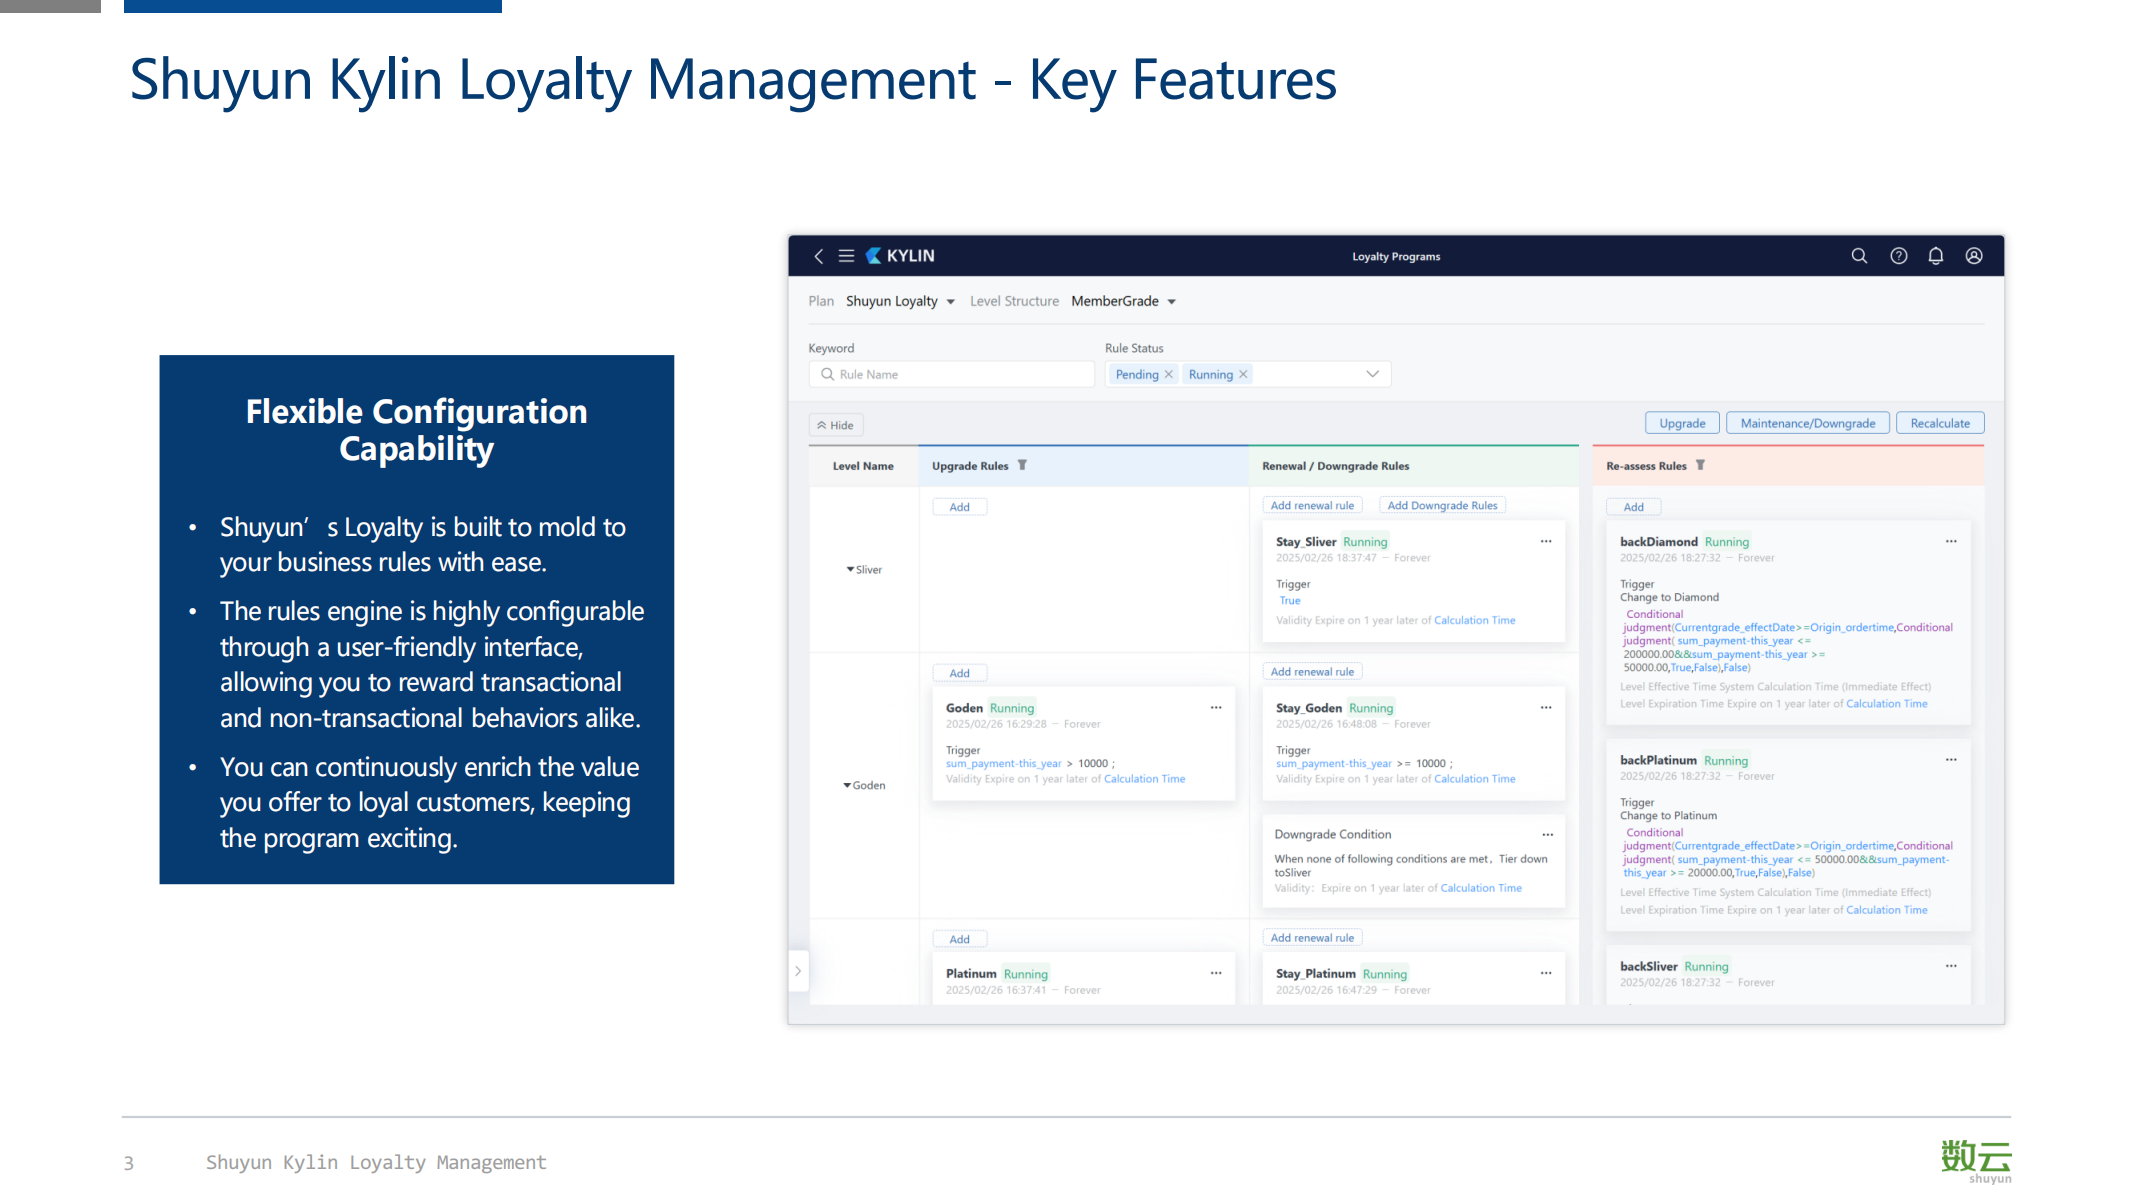The image size is (2133, 1200).
Task: Go back using the header arrow
Action: tap(818, 256)
